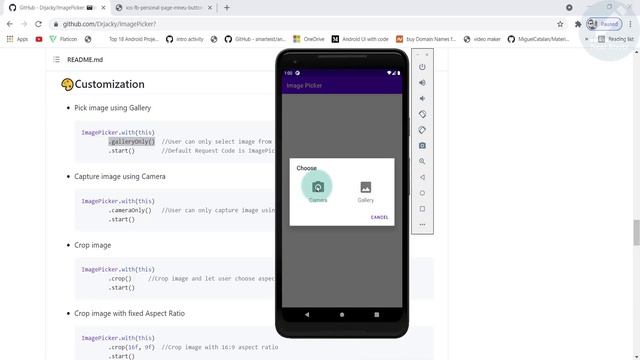Click 'Capture image using Camera' text
The width and height of the screenshot is (640, 360).
120,176
